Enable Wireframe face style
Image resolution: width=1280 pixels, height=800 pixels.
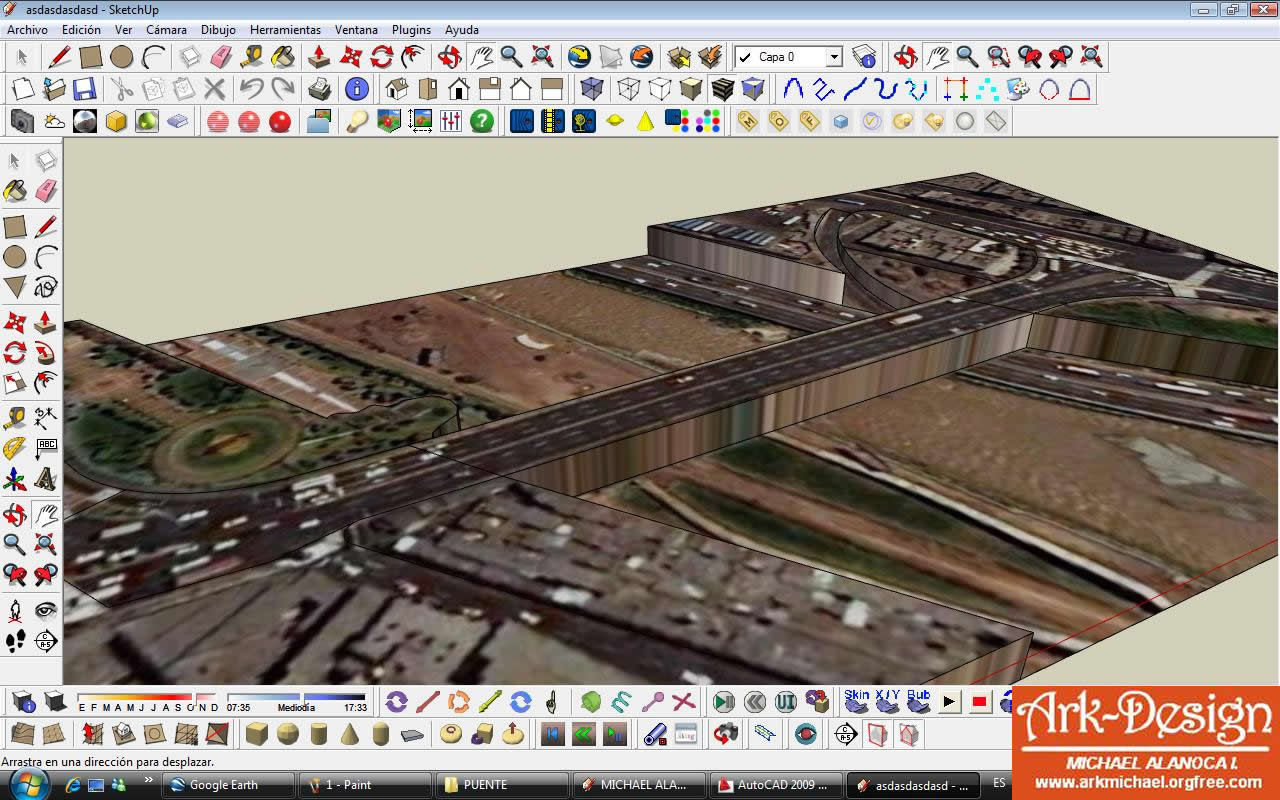629,89
